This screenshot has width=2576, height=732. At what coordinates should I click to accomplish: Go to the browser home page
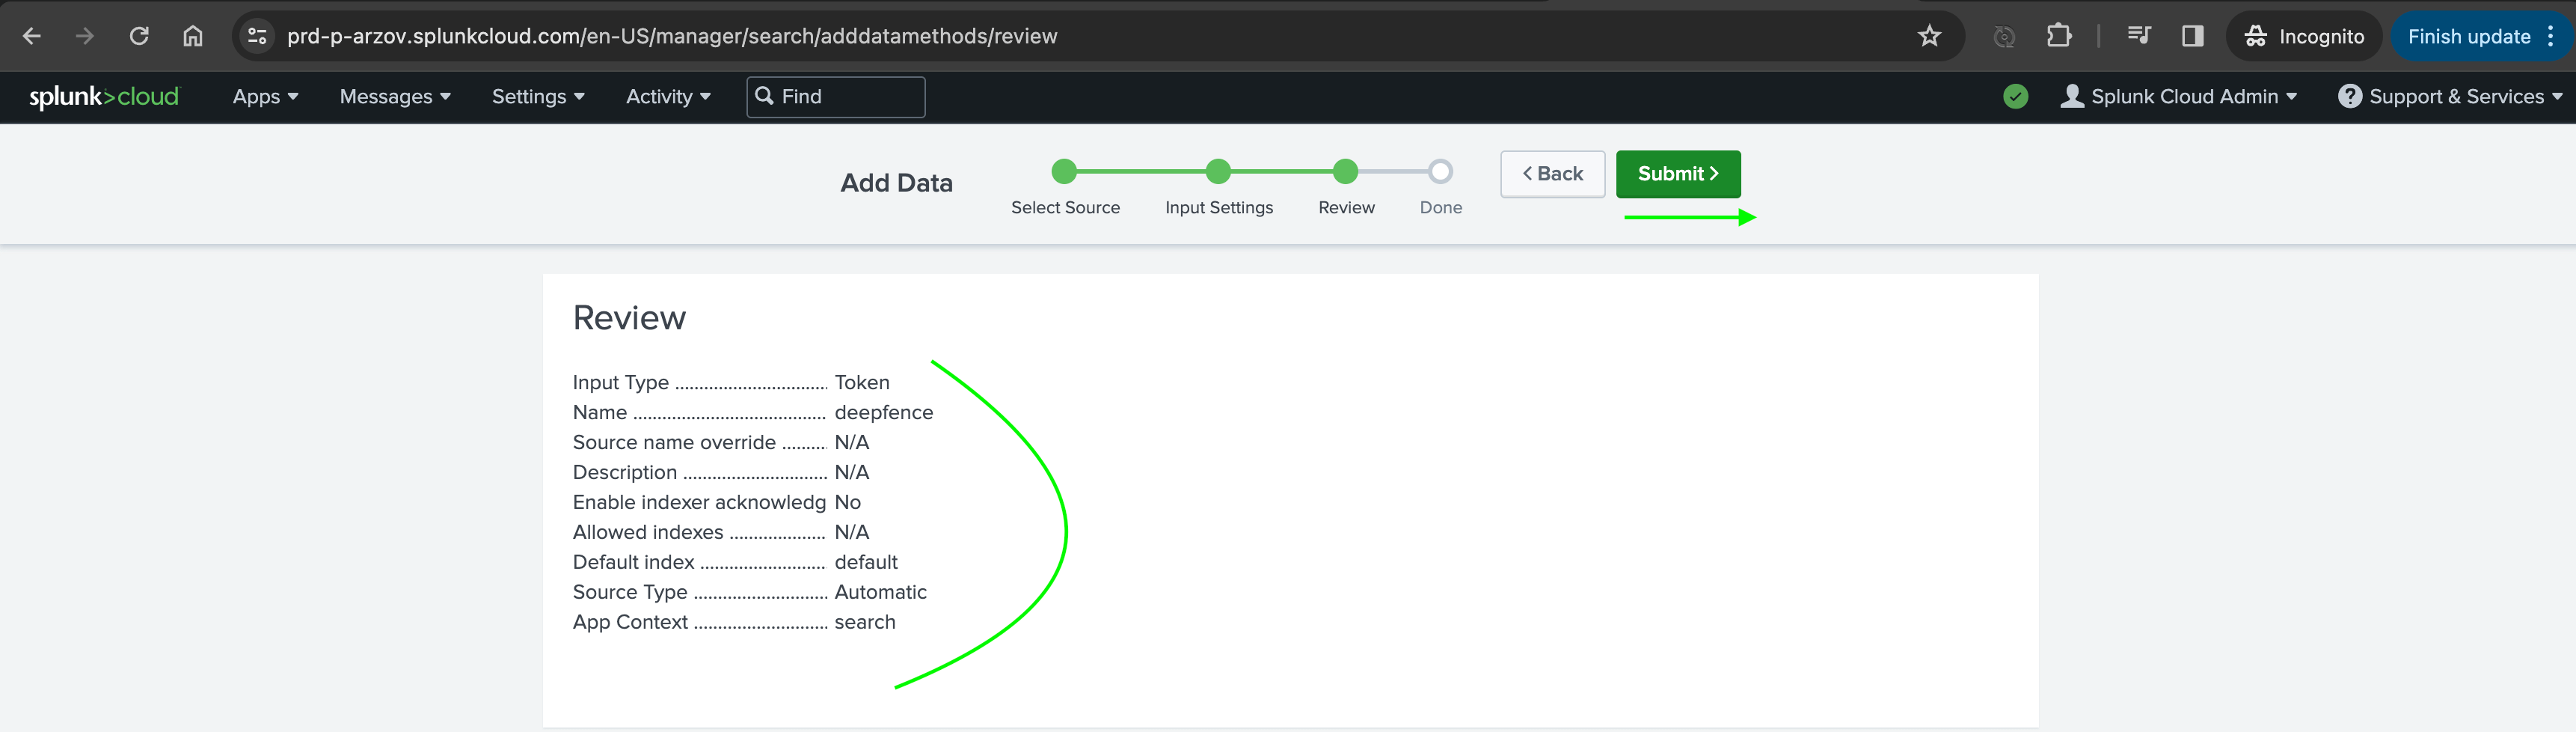point(193,36)
